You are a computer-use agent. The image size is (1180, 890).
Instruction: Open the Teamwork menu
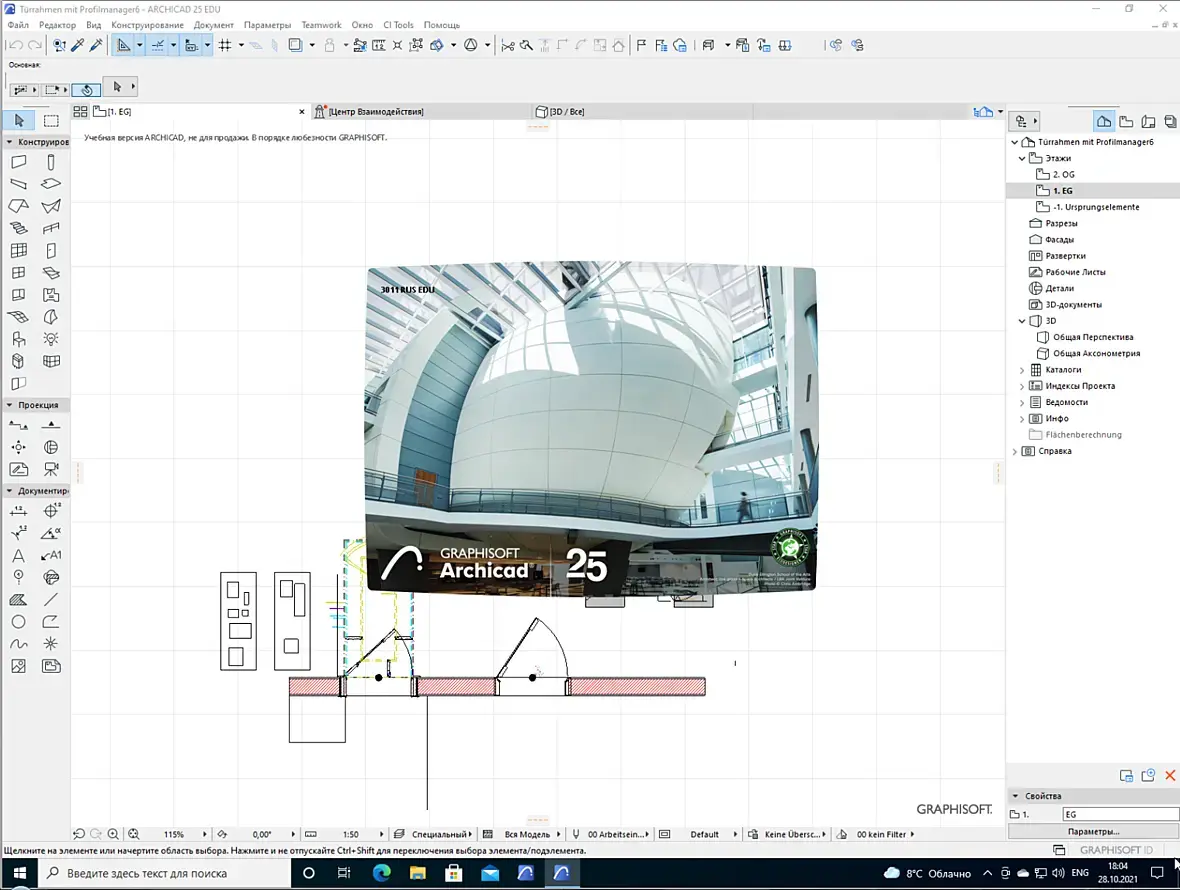coord(321,25)
